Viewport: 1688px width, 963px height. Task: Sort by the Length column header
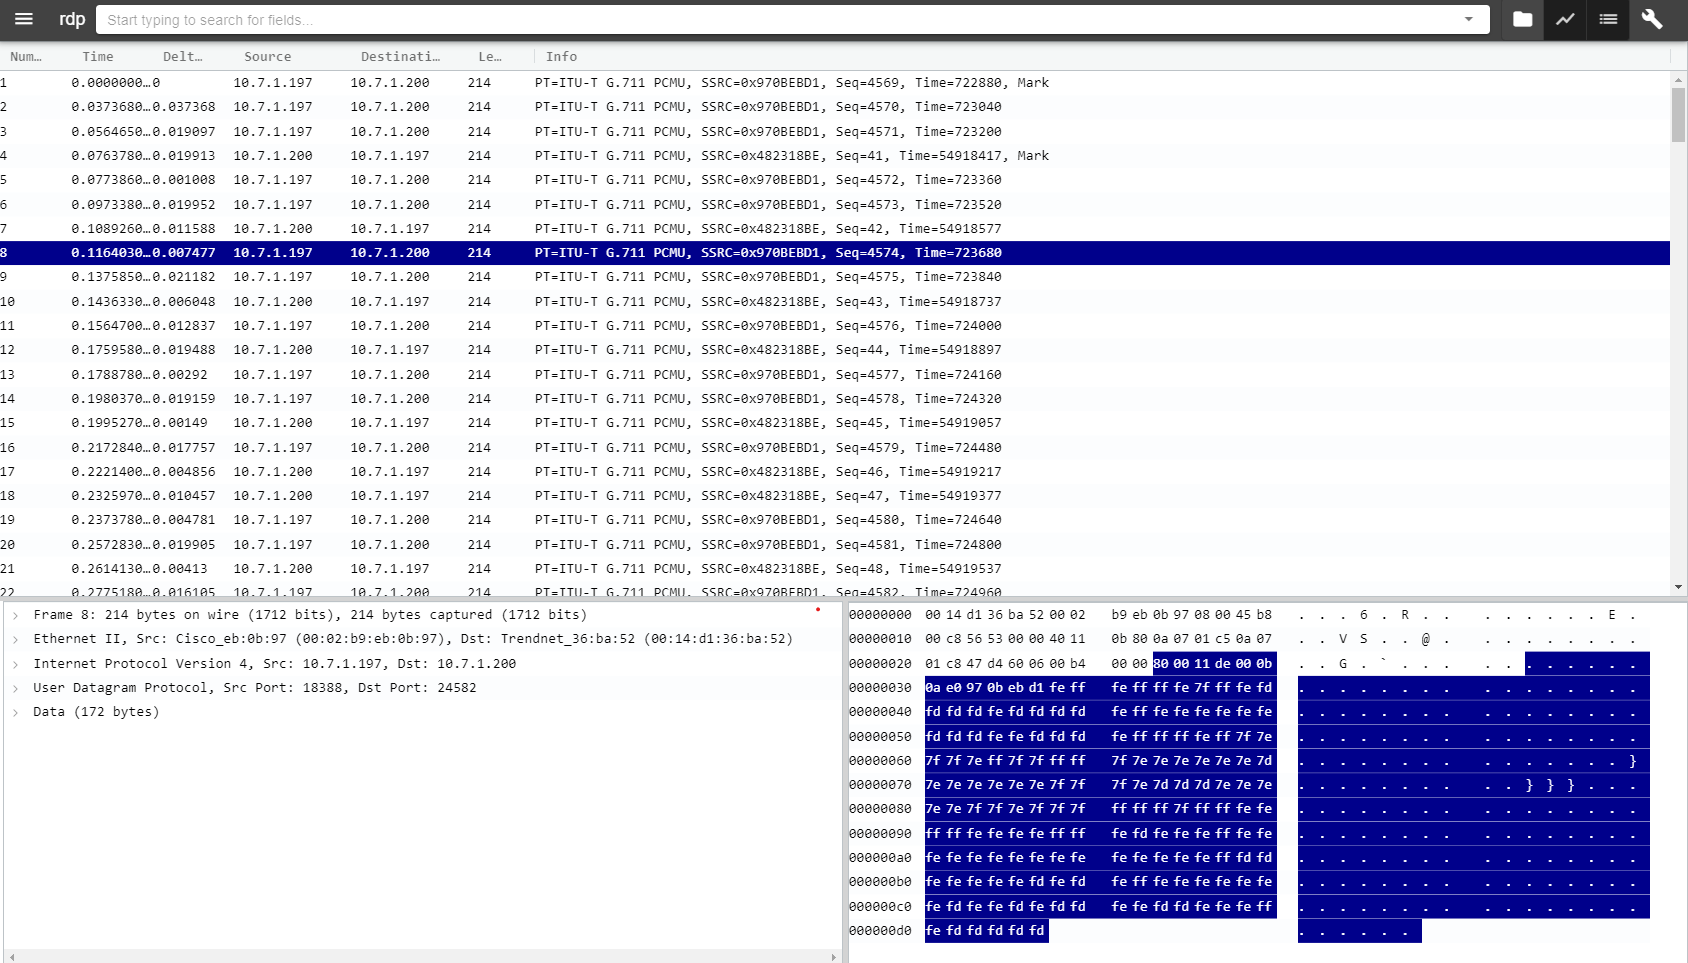click(x=490, y=57)
